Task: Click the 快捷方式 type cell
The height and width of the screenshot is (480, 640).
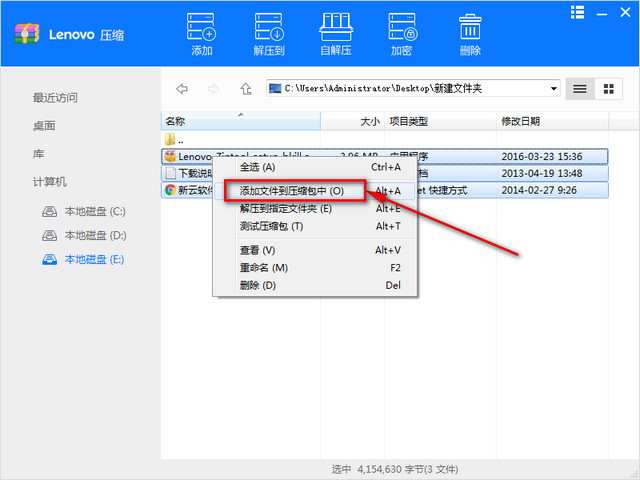Action: (442, 190)
